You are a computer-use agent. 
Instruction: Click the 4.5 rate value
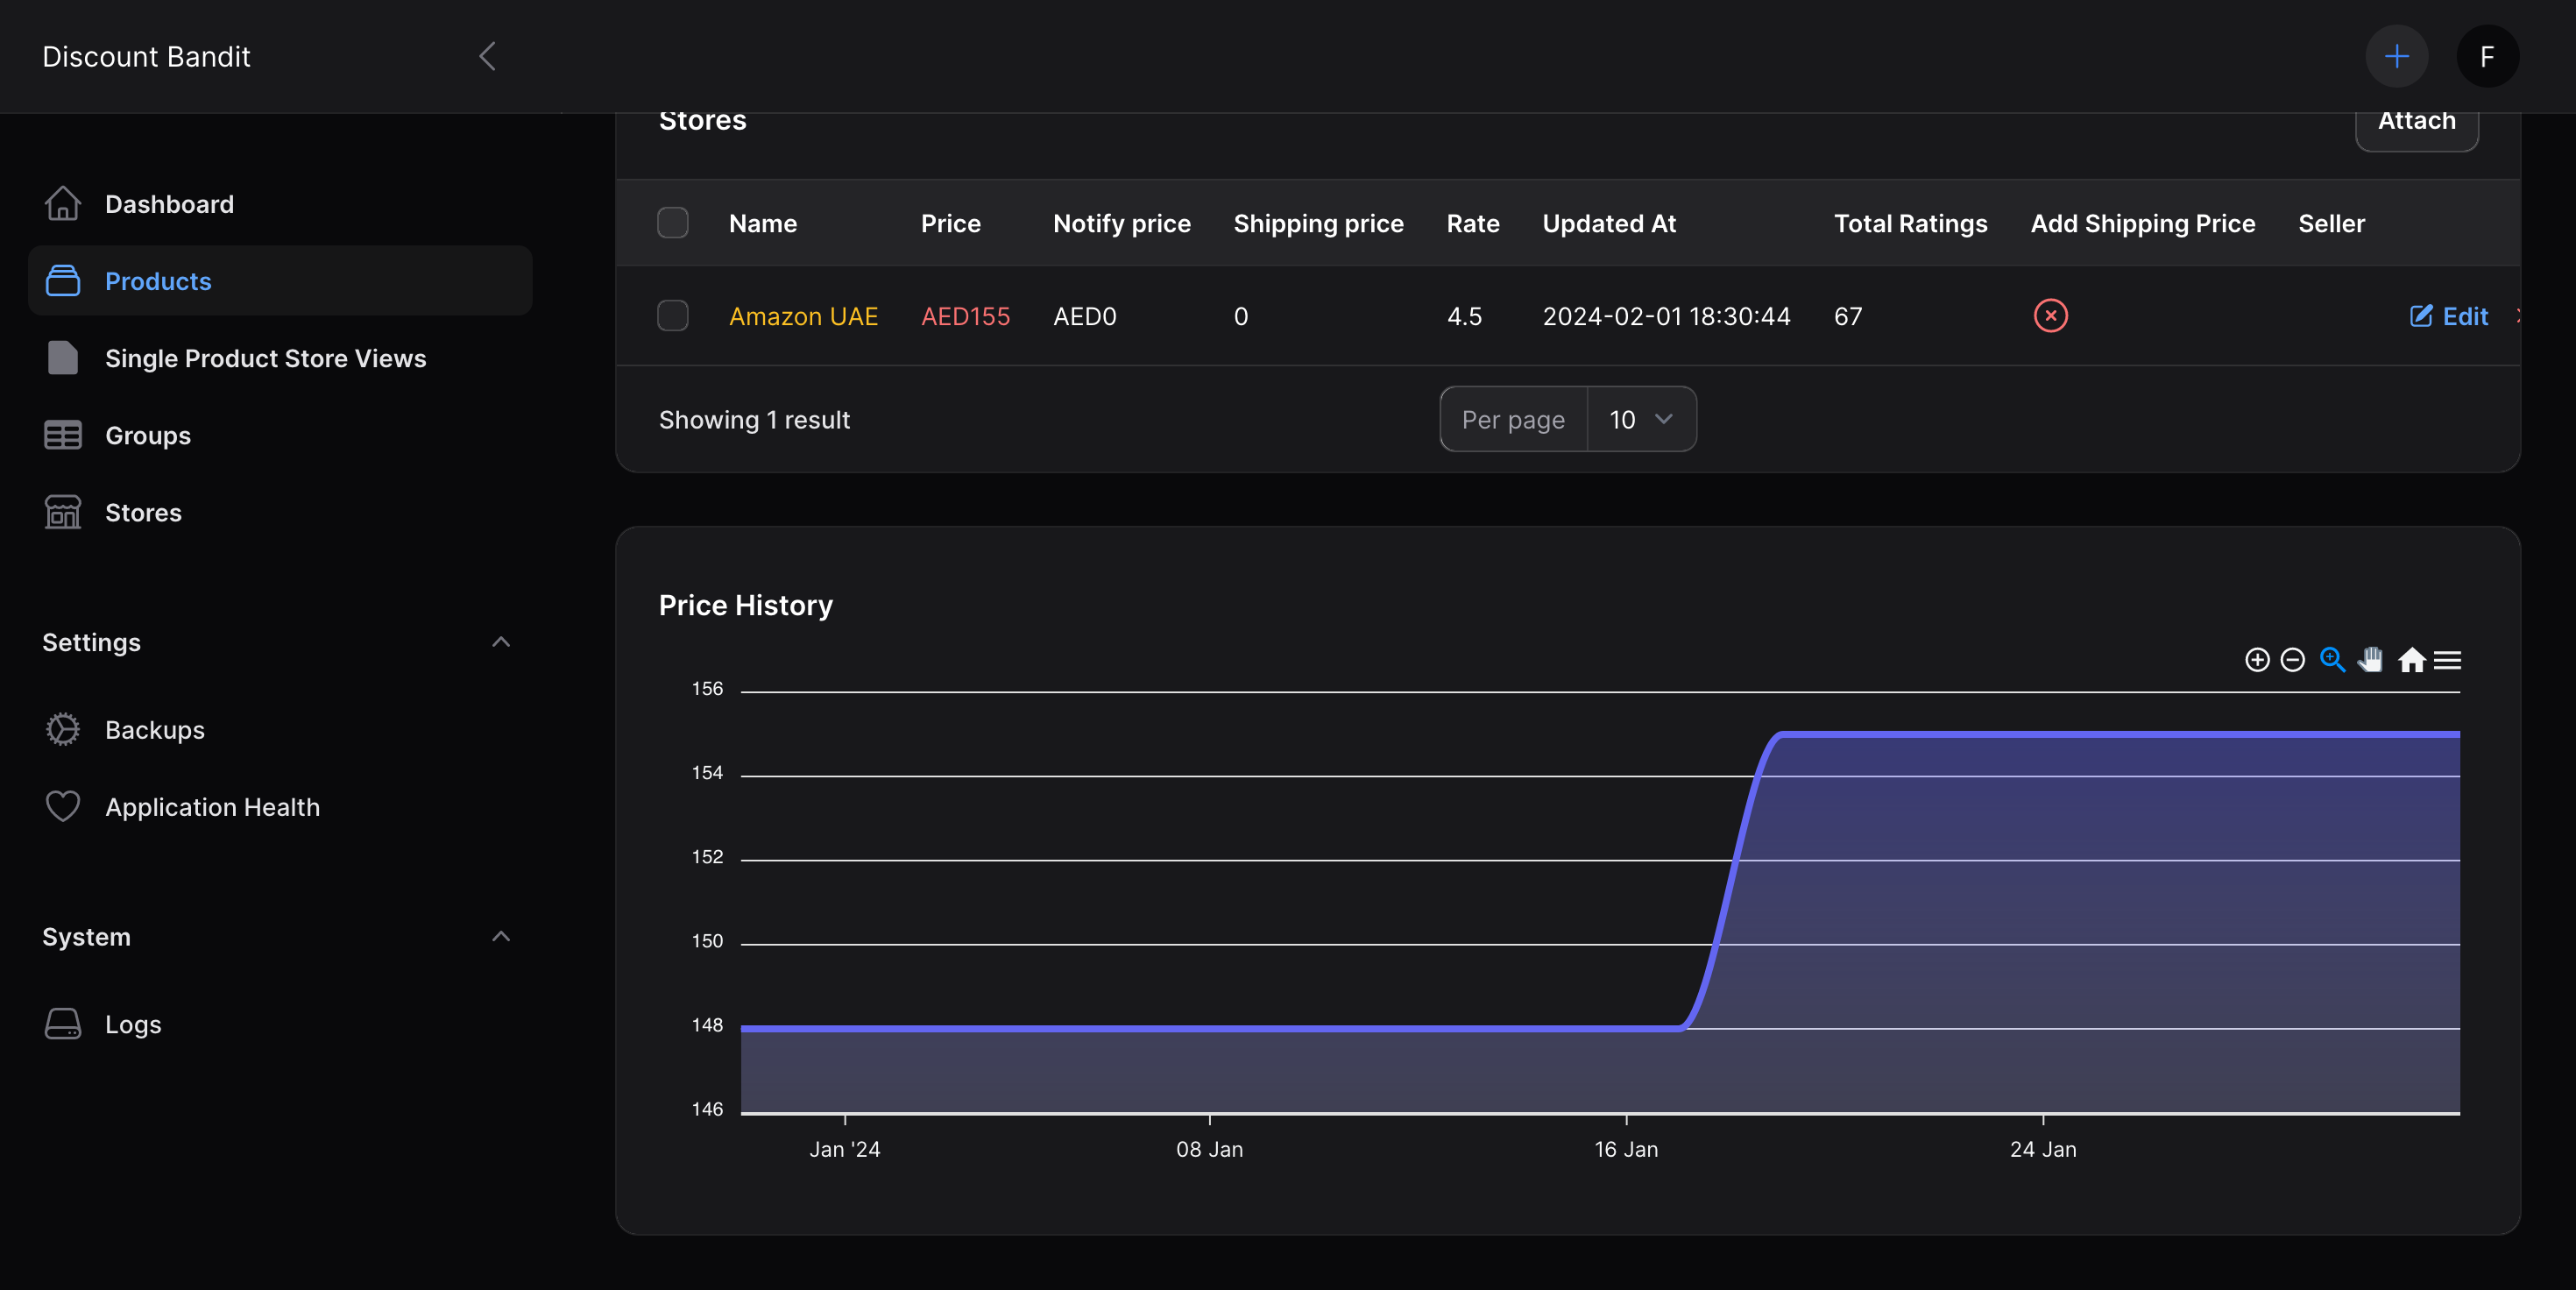[1464, 315]
